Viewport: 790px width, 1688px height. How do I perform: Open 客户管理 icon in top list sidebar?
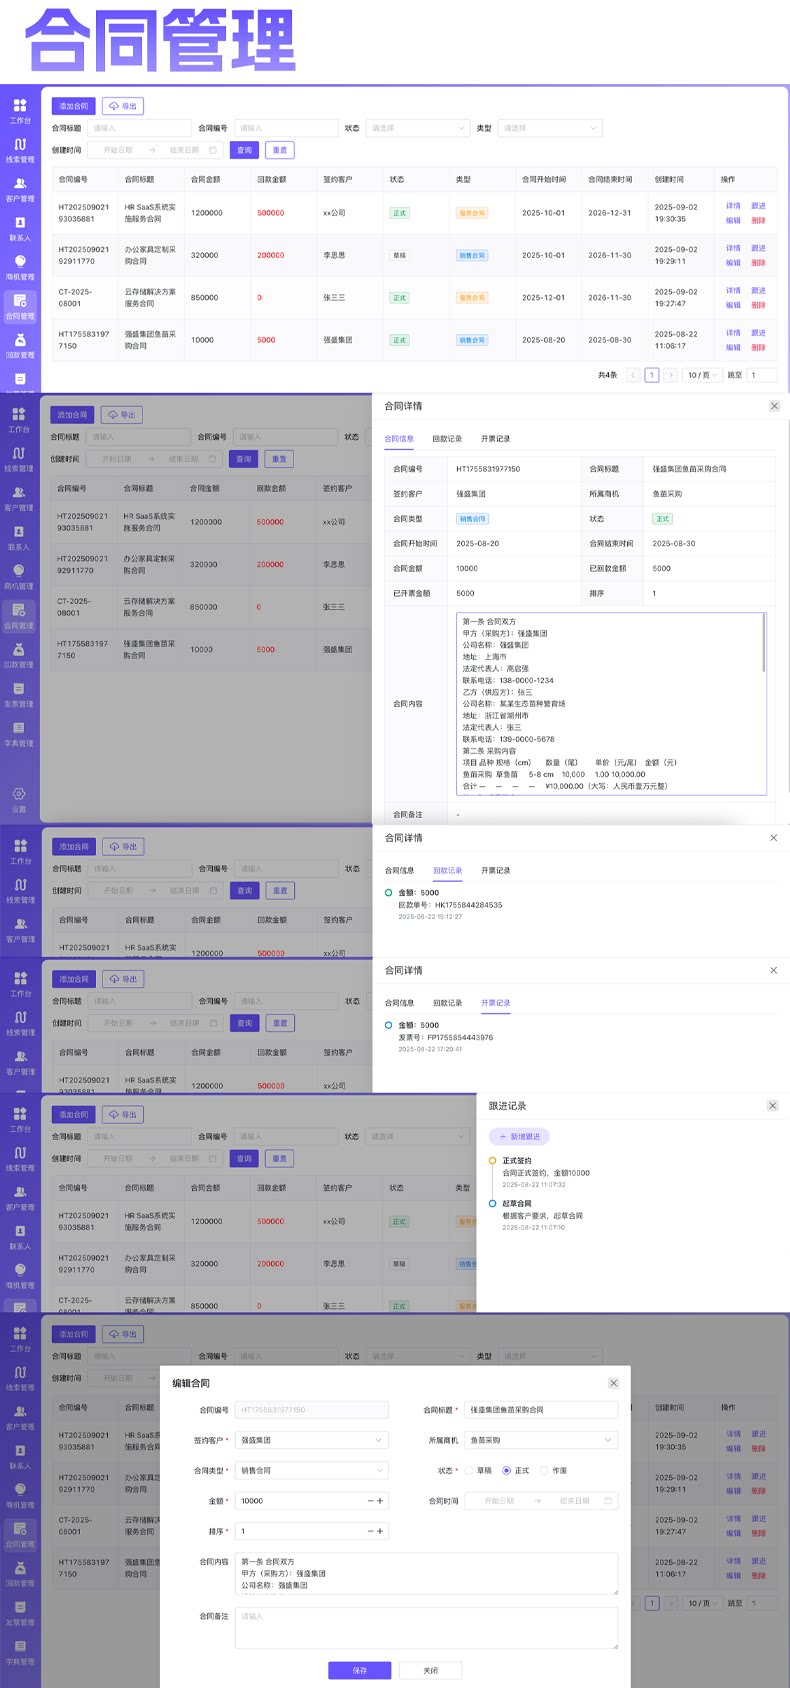tap(20, 183)
